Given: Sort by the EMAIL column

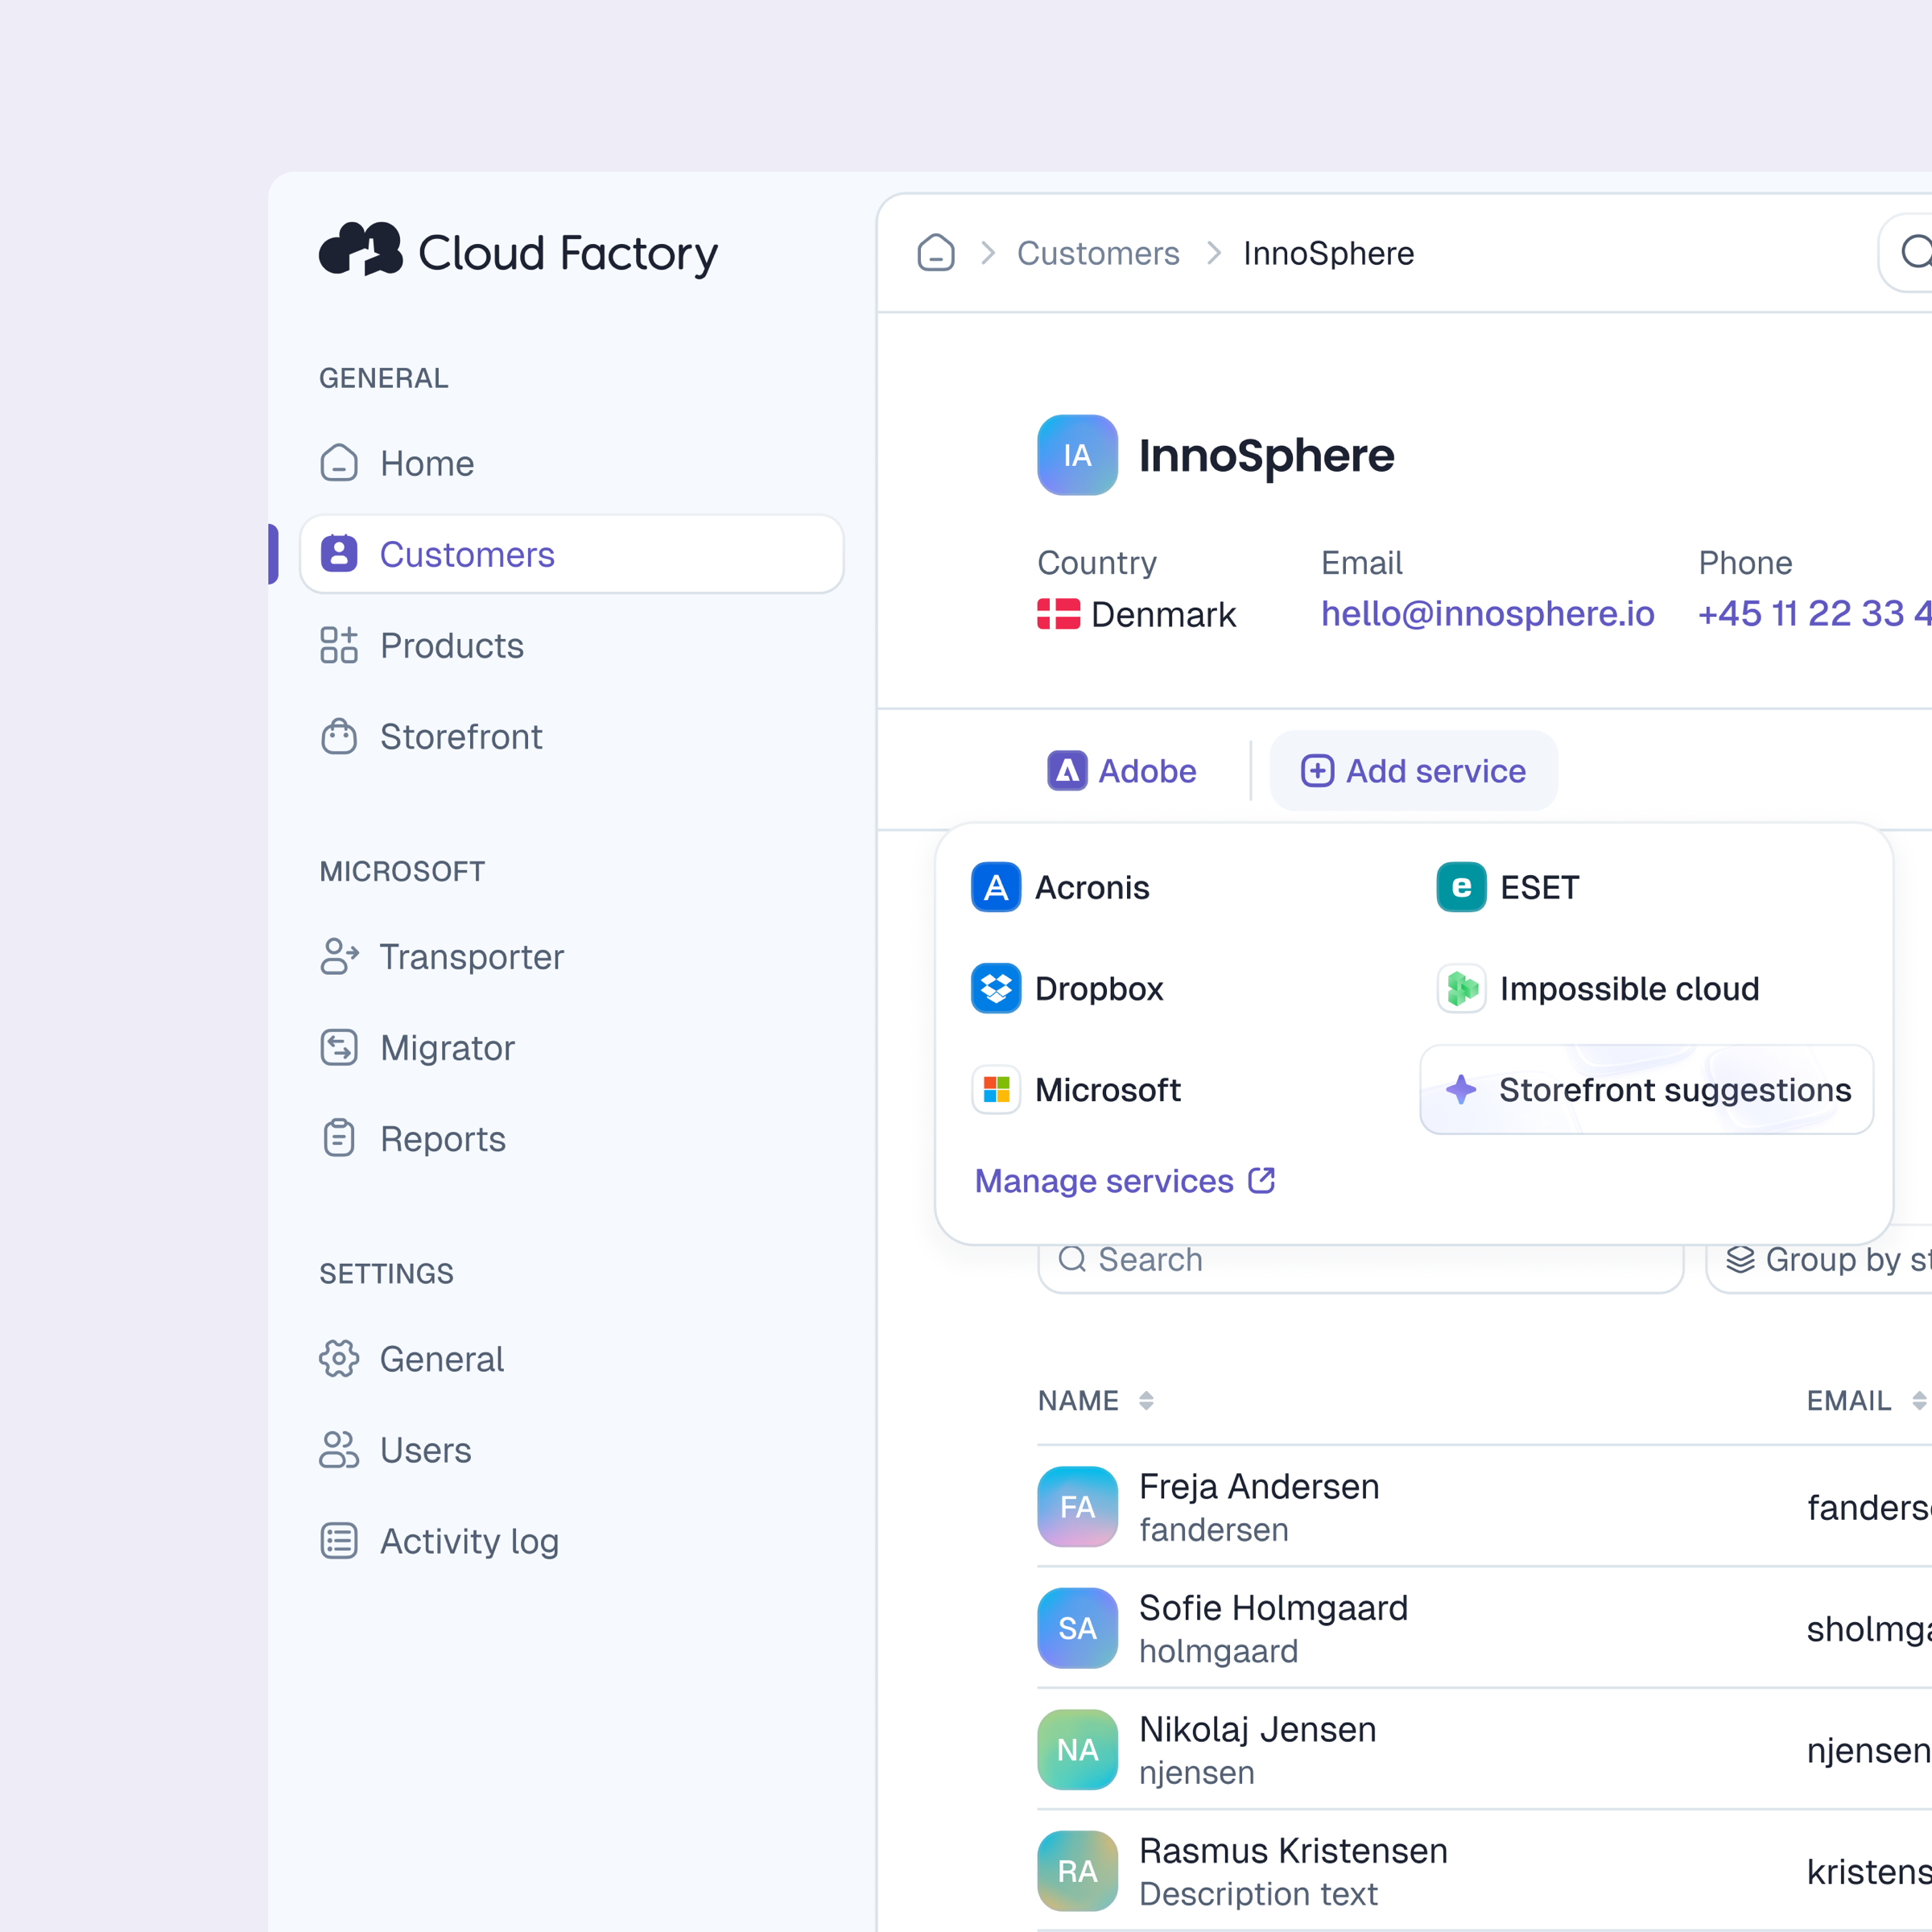Looking at the screenshot, I should tap(1866, 1400).
